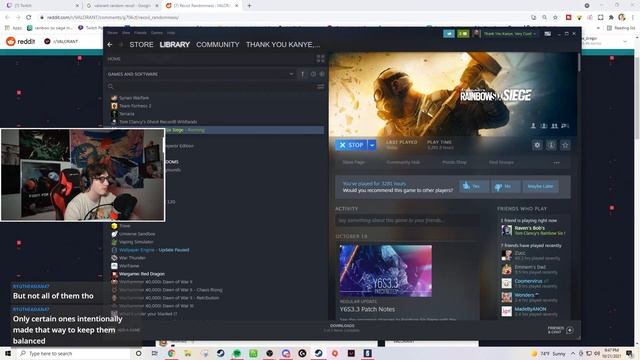The image size is (640, 360).
Task: Click the Maybe Later button
Action: pyautogui.click(x=540, y=186)
